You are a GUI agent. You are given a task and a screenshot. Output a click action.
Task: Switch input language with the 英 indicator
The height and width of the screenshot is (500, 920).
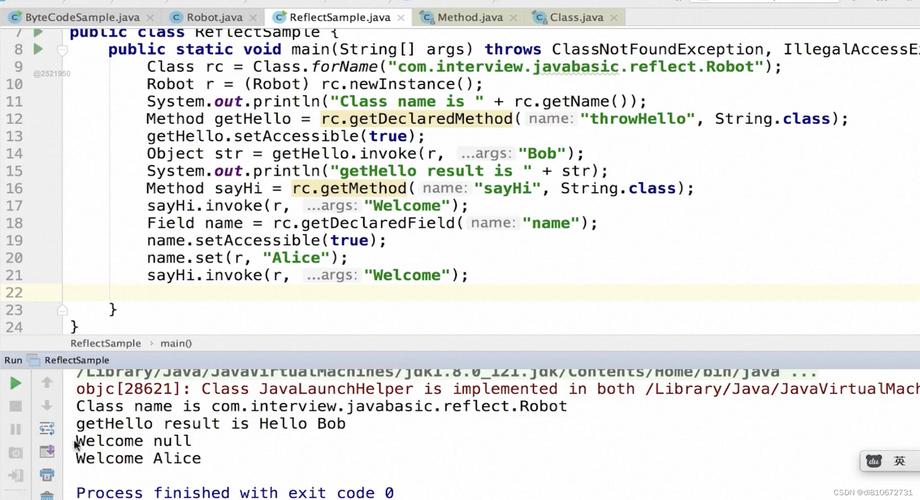[x=899, y=461]
